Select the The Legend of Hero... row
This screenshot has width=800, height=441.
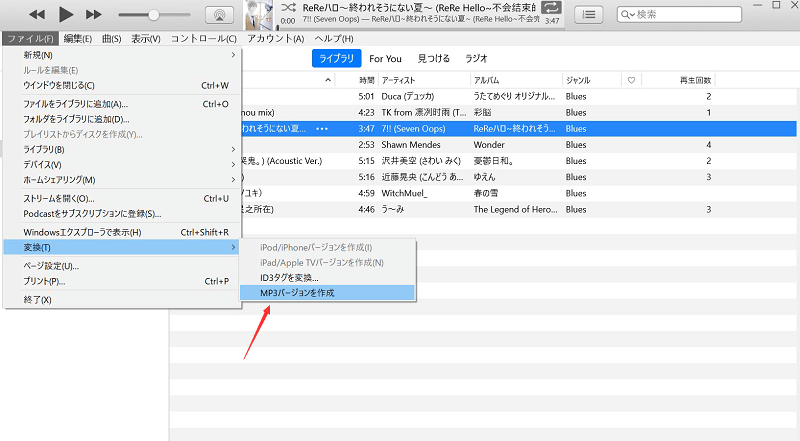pyautogui.click(x=483, y=209)
